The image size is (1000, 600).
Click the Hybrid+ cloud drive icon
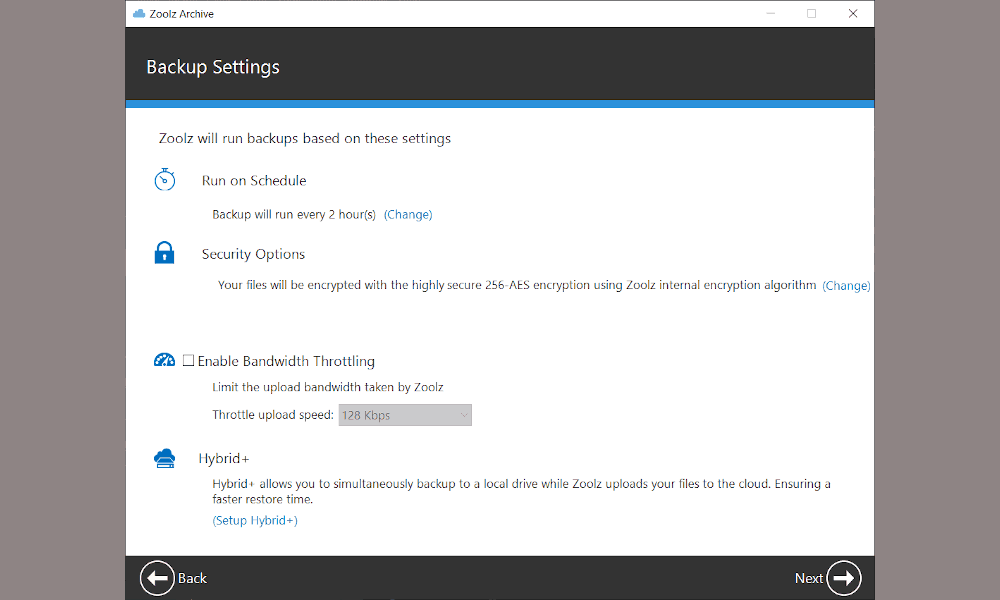point(165,458)
